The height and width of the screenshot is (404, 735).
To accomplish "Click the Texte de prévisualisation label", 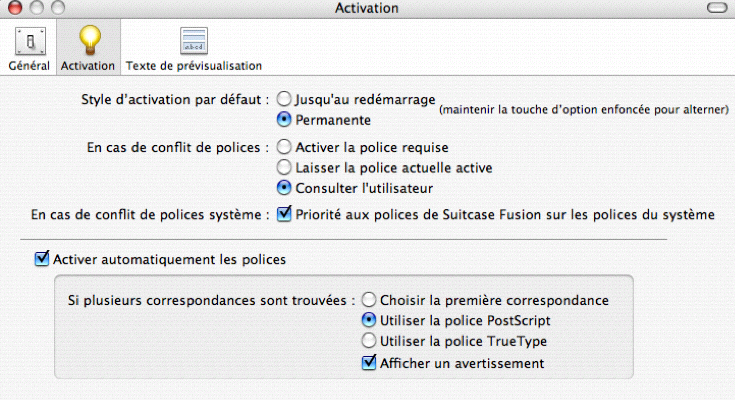I will pos(194,66).
